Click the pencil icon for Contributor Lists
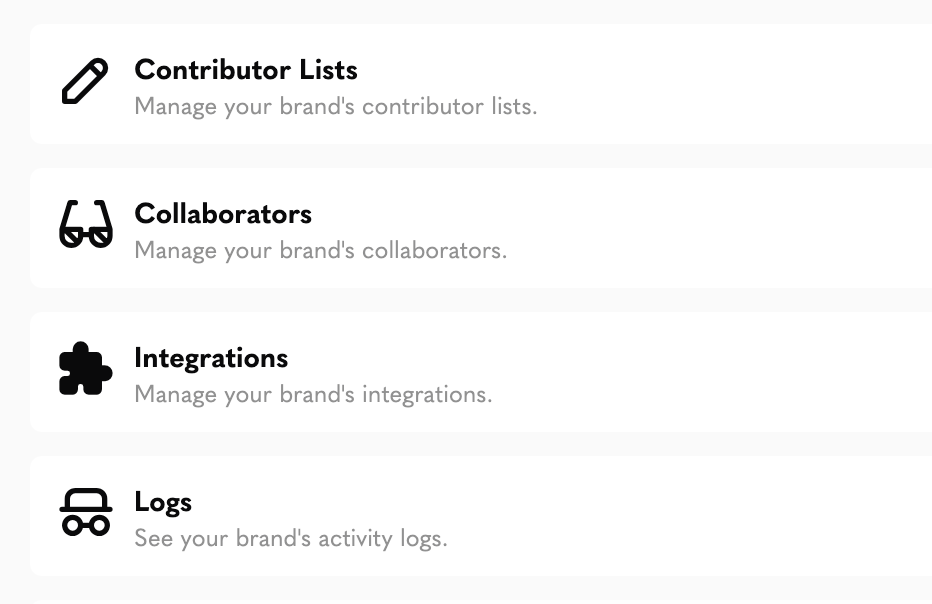 tap(85, 81)
